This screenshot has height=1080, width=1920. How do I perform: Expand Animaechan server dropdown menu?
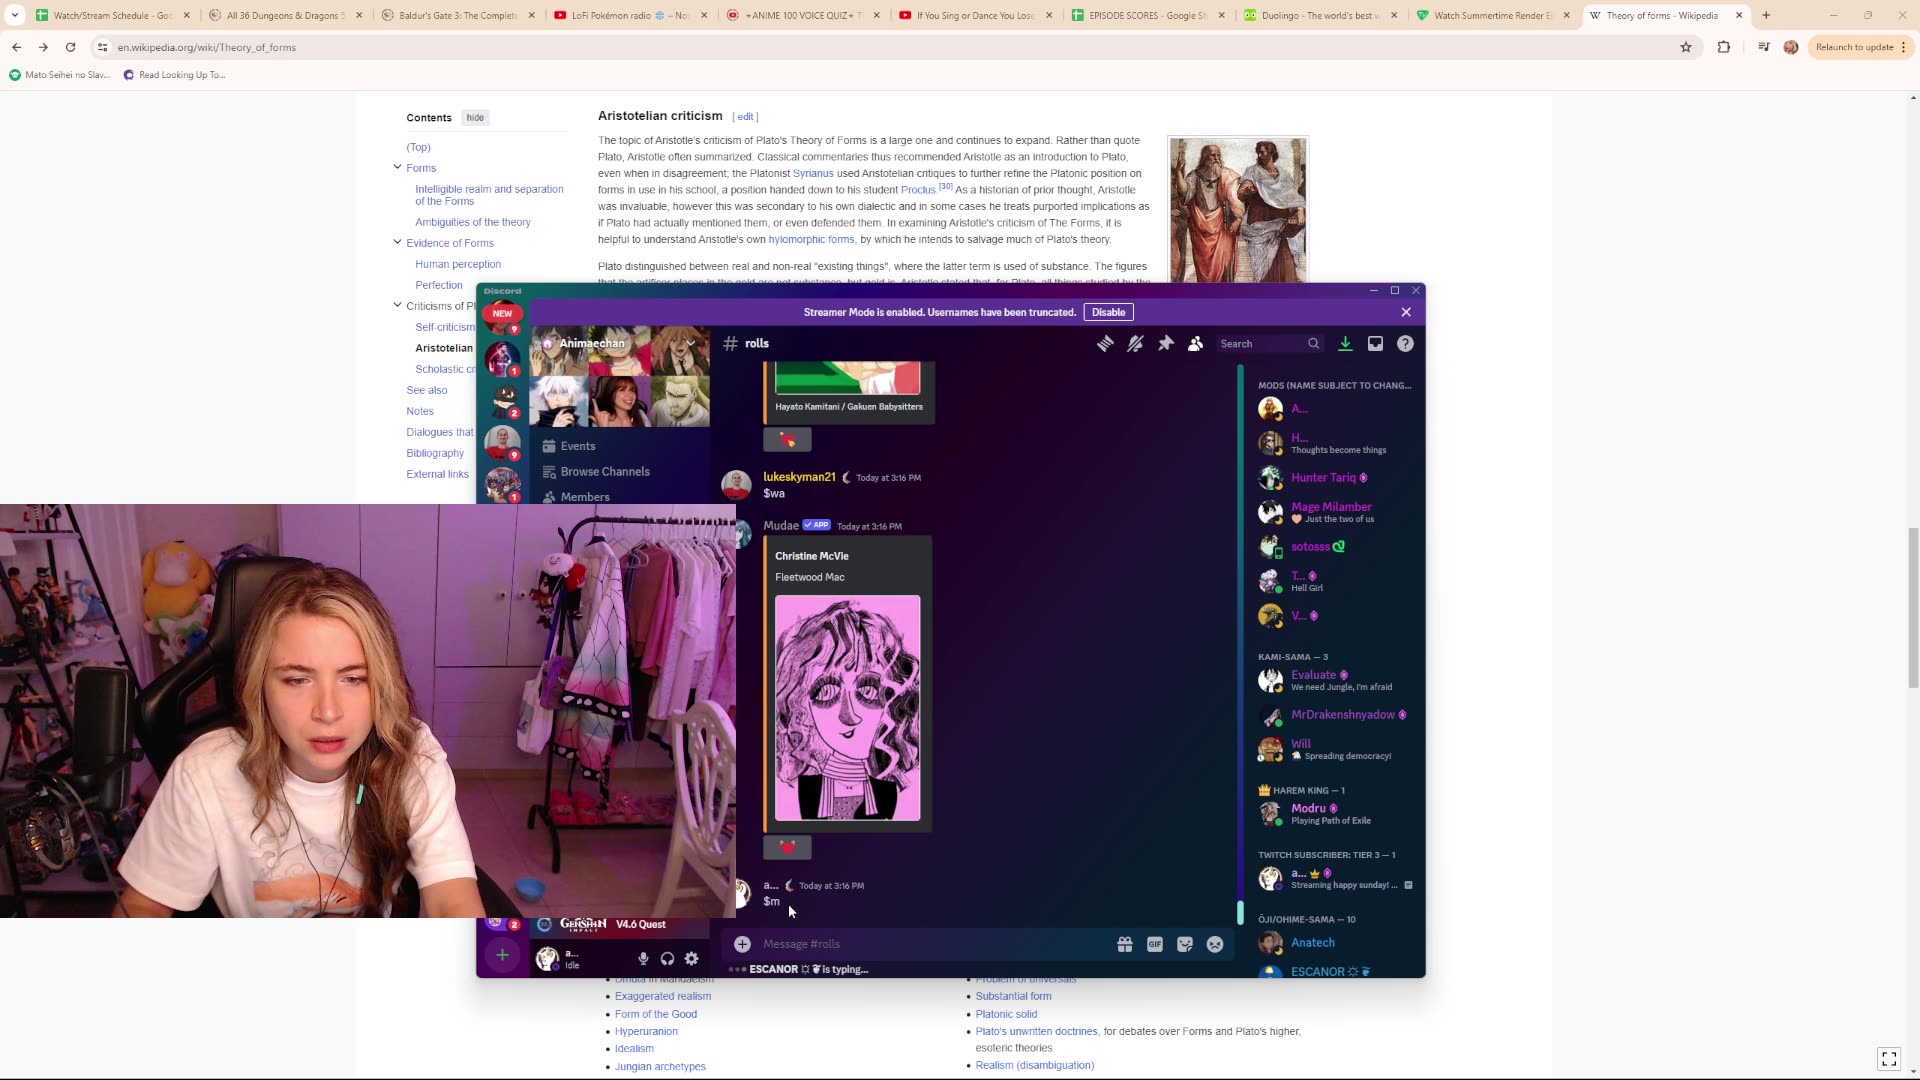[x=690, y=344]
